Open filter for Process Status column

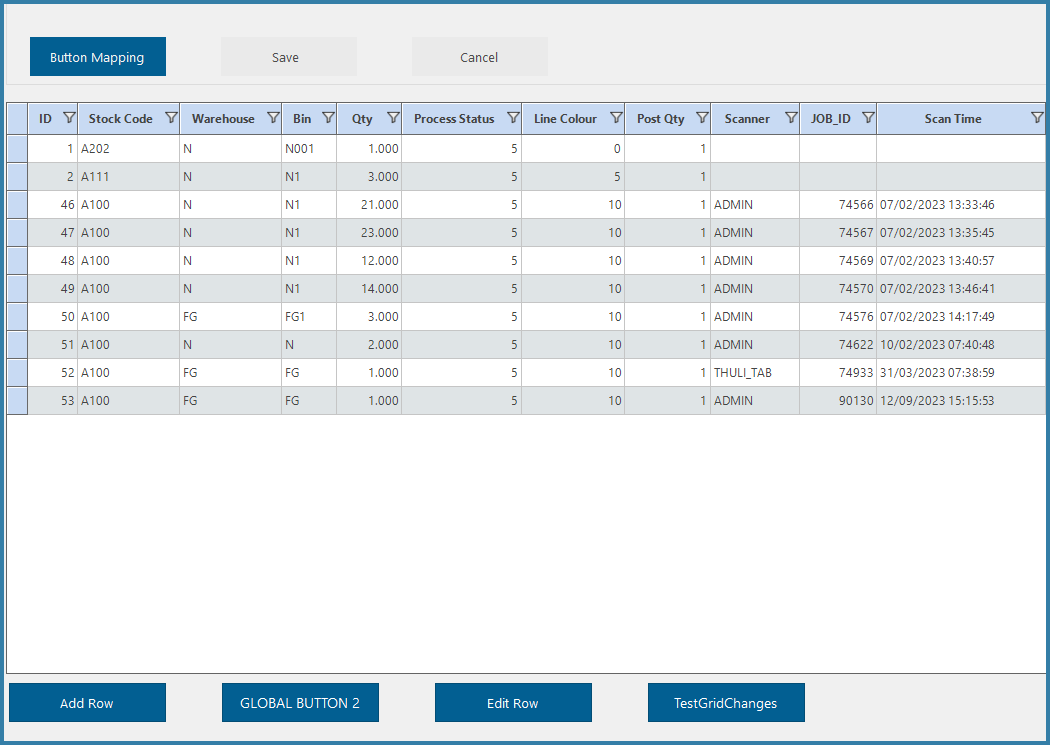click(x=513, y=118)
